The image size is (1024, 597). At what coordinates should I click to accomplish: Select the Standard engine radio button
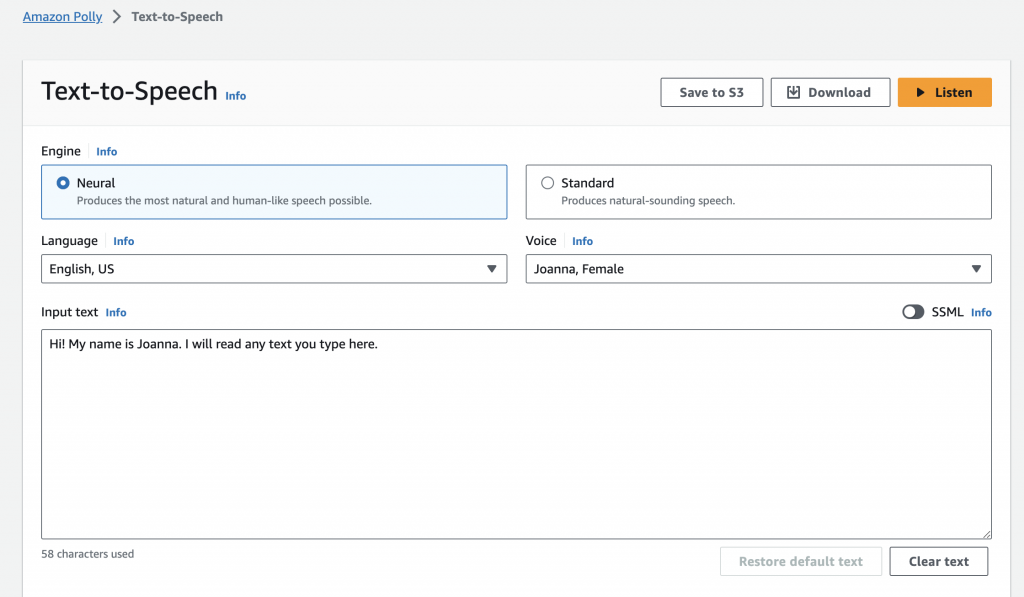(x=547, y=183)
